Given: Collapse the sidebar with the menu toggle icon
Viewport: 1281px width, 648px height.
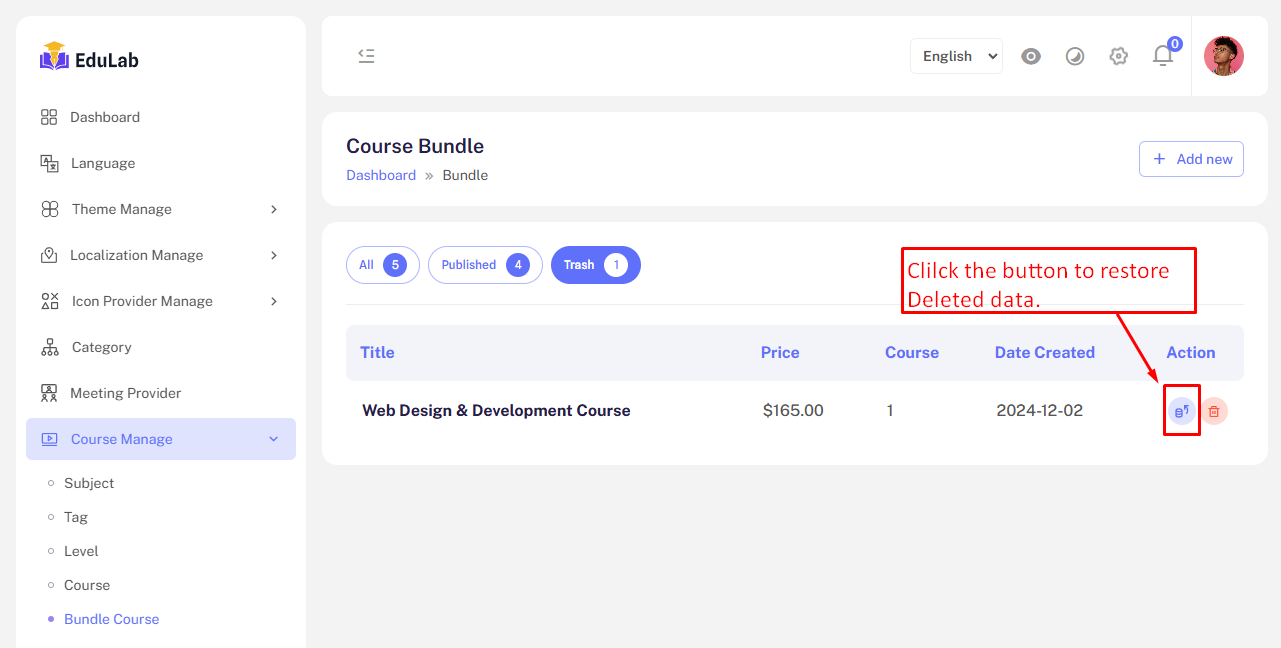Looking at the screenshot, I should pyautogui.click(x=366, y=56).
